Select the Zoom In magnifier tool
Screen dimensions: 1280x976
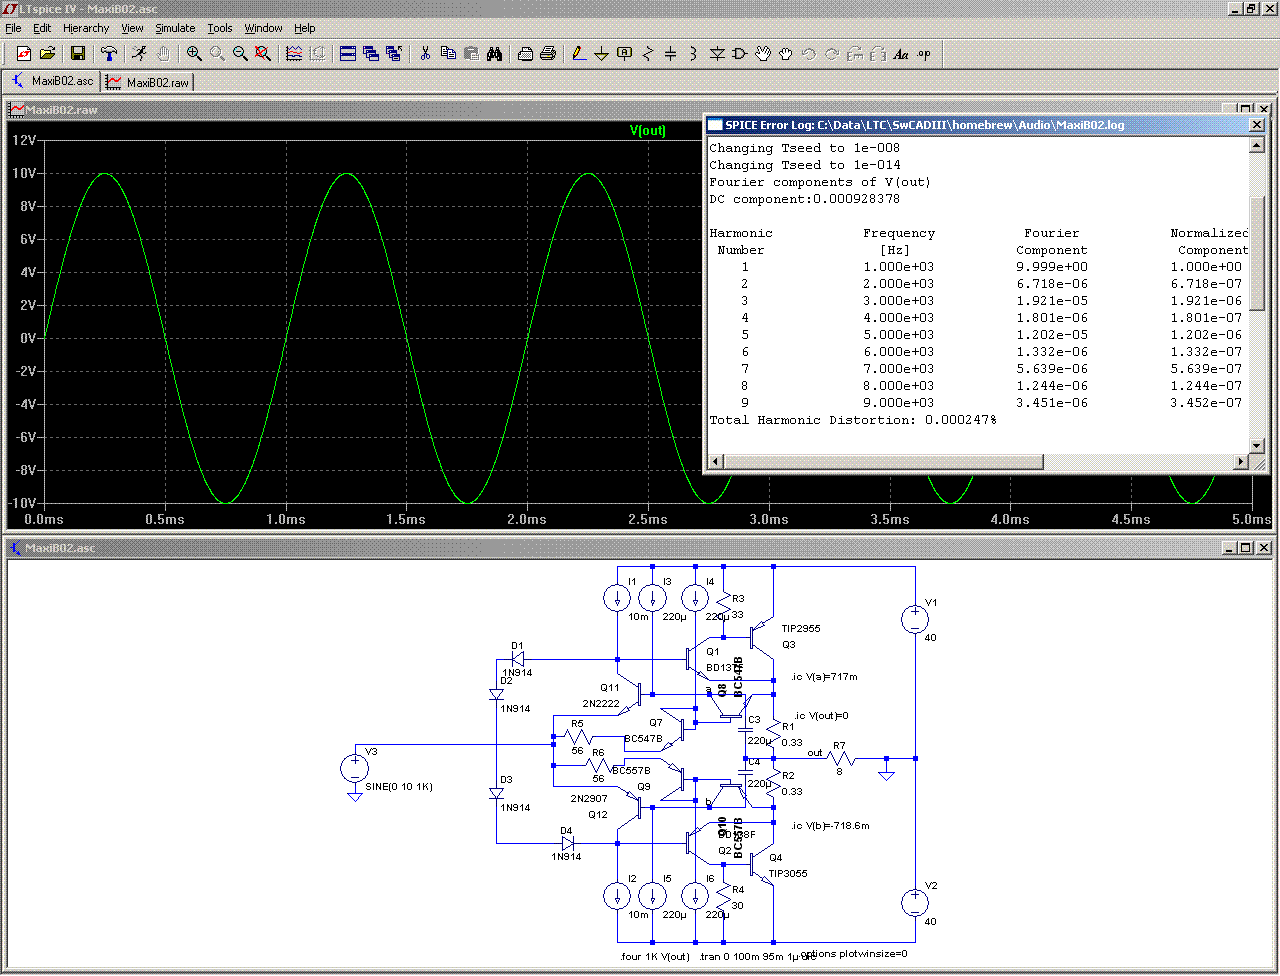tap(194, 54)
